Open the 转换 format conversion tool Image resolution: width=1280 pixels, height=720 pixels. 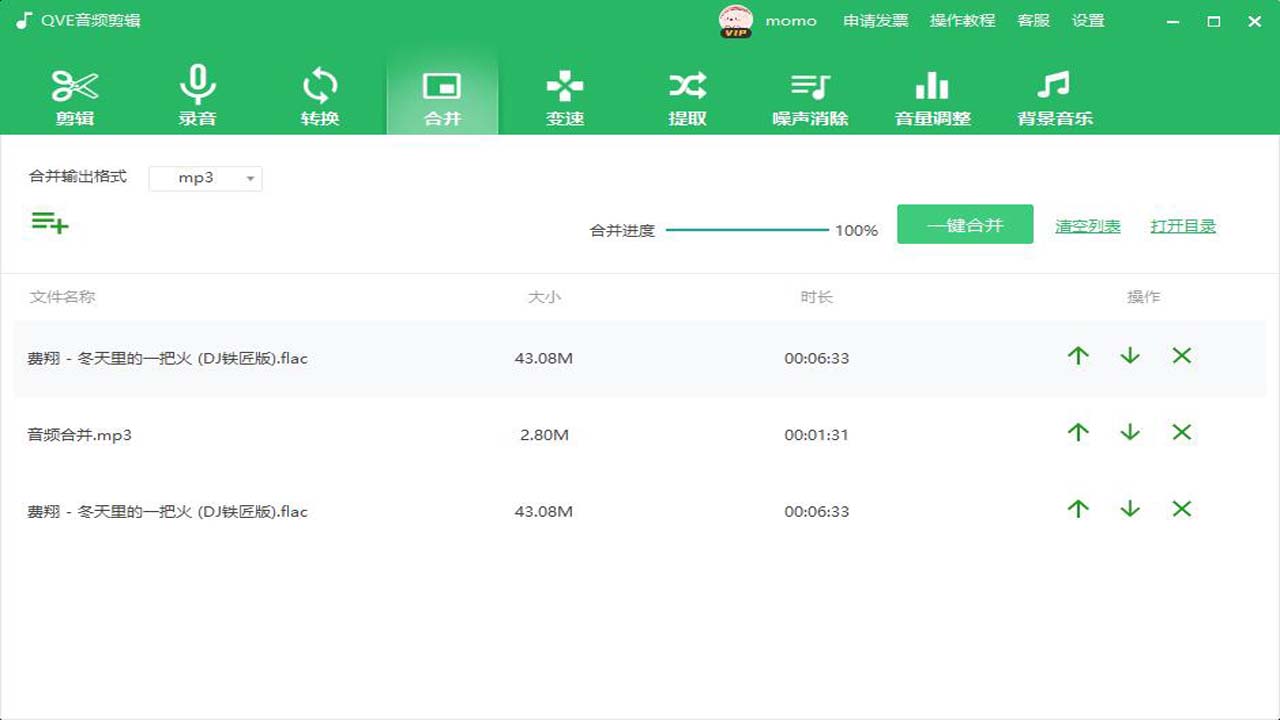[x=320, y=97]
